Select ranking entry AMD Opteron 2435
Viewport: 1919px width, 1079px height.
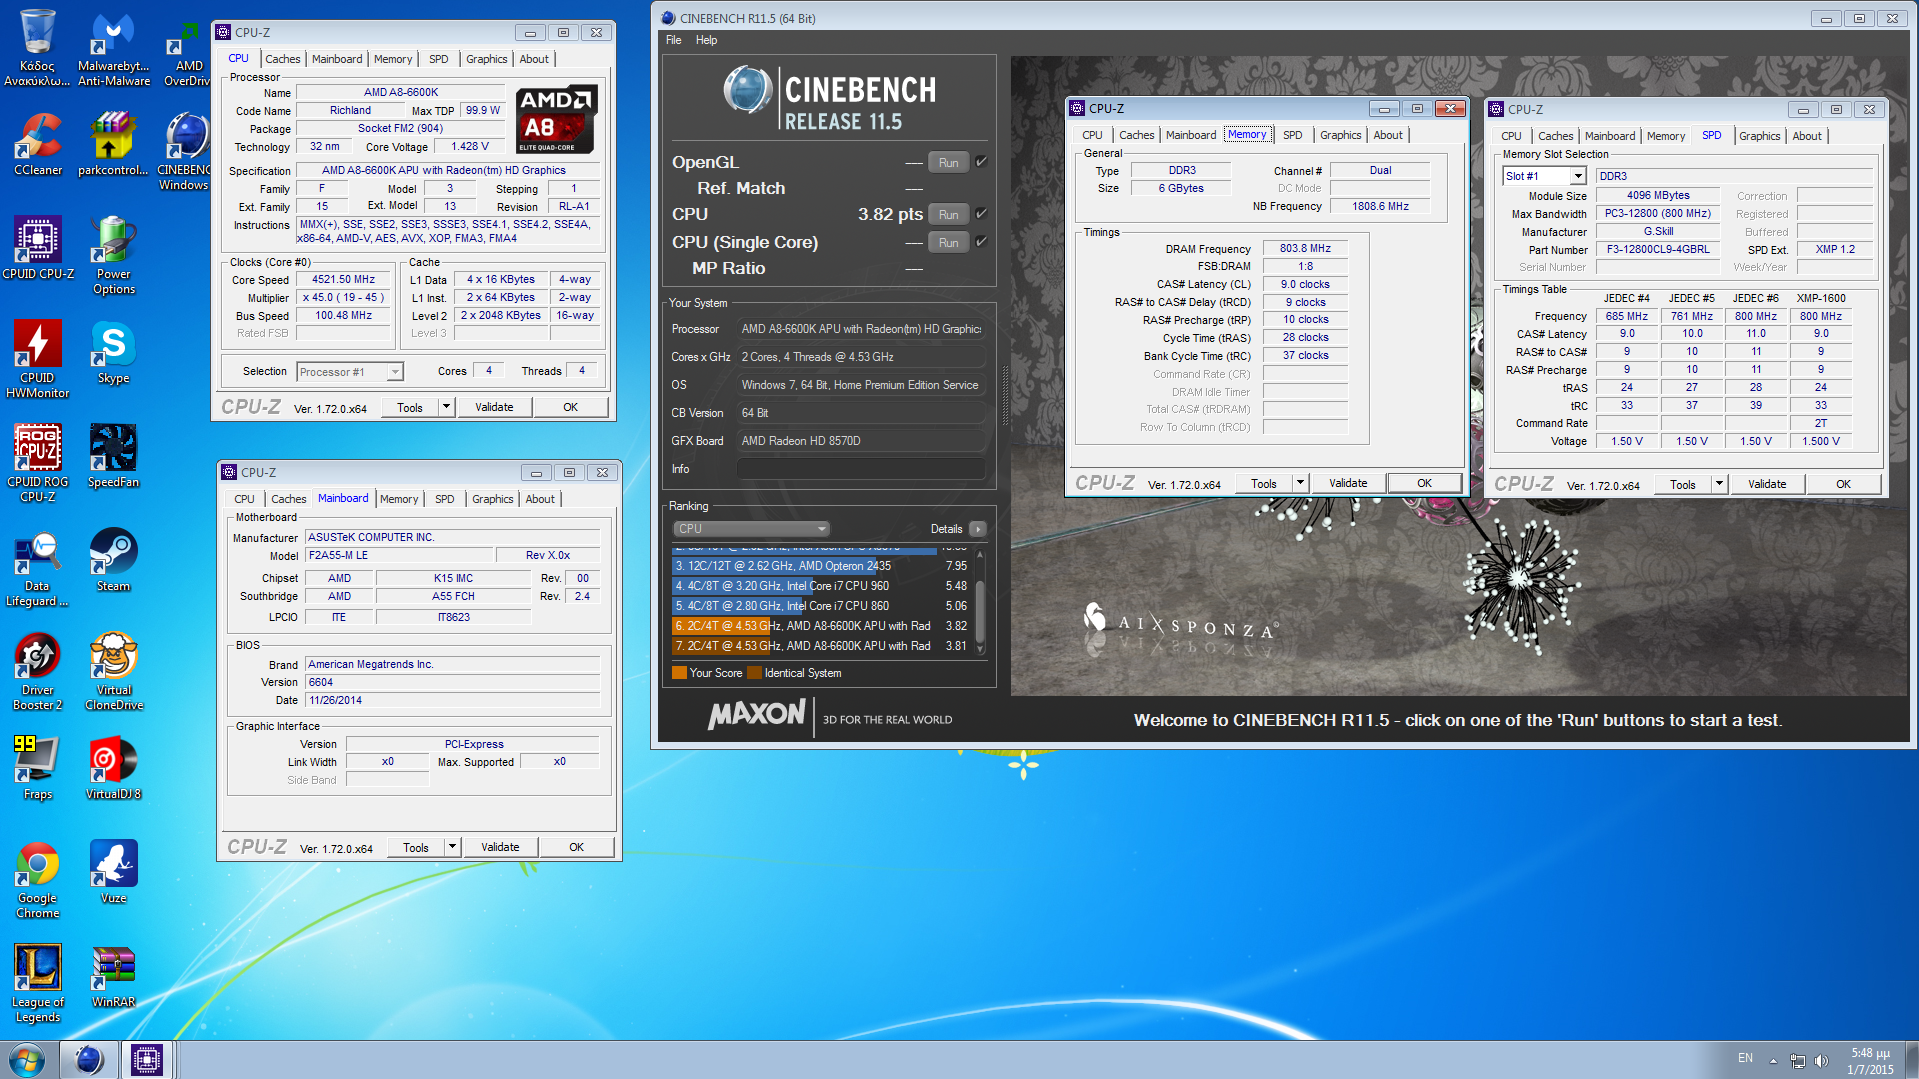click(x=821, y=566)
